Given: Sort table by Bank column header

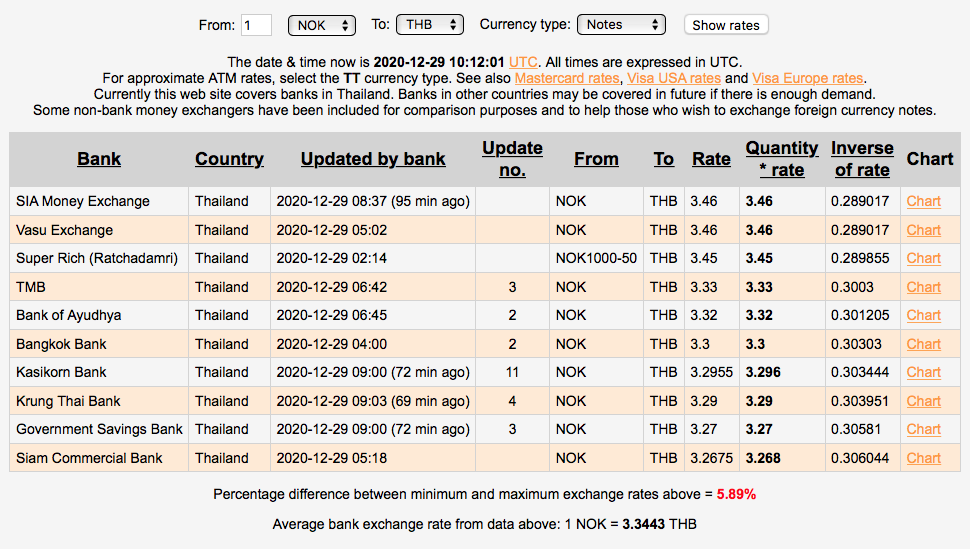Looking at the screenshot, I should click(99, 159).
